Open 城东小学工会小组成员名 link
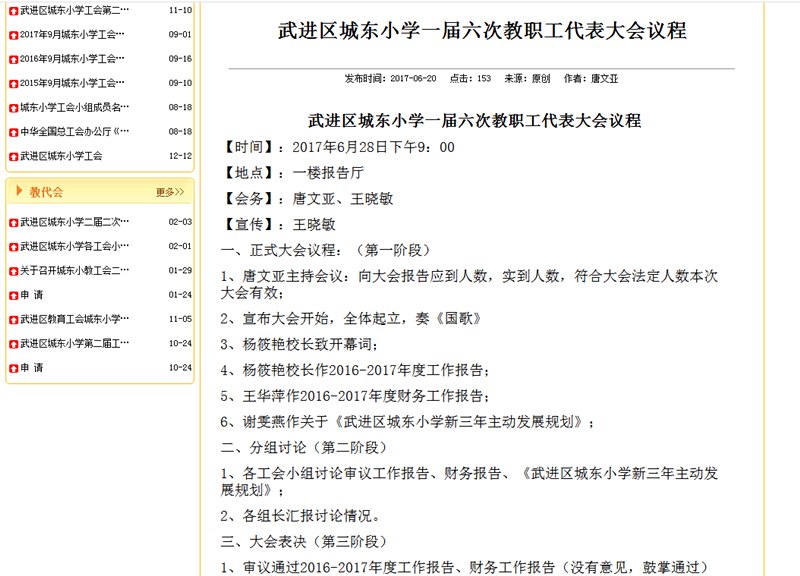 pyautogui.click(x=74, y=107)
